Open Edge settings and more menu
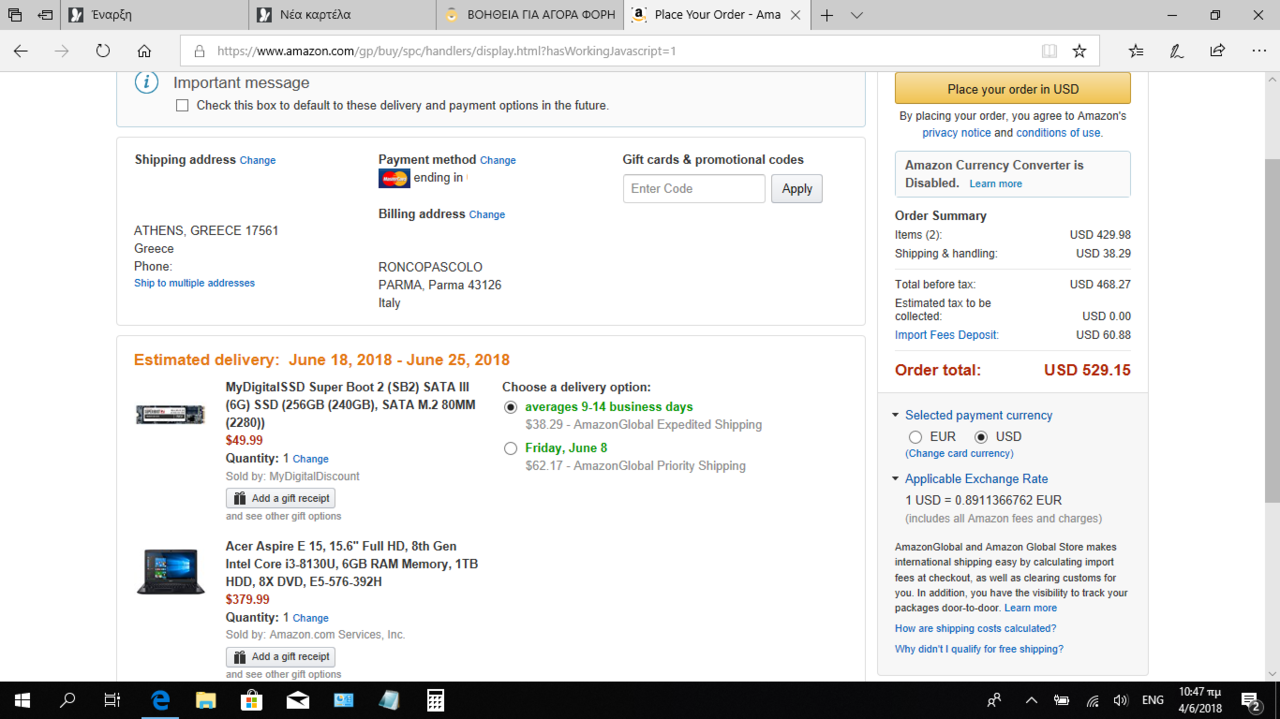 (1258, 51)
